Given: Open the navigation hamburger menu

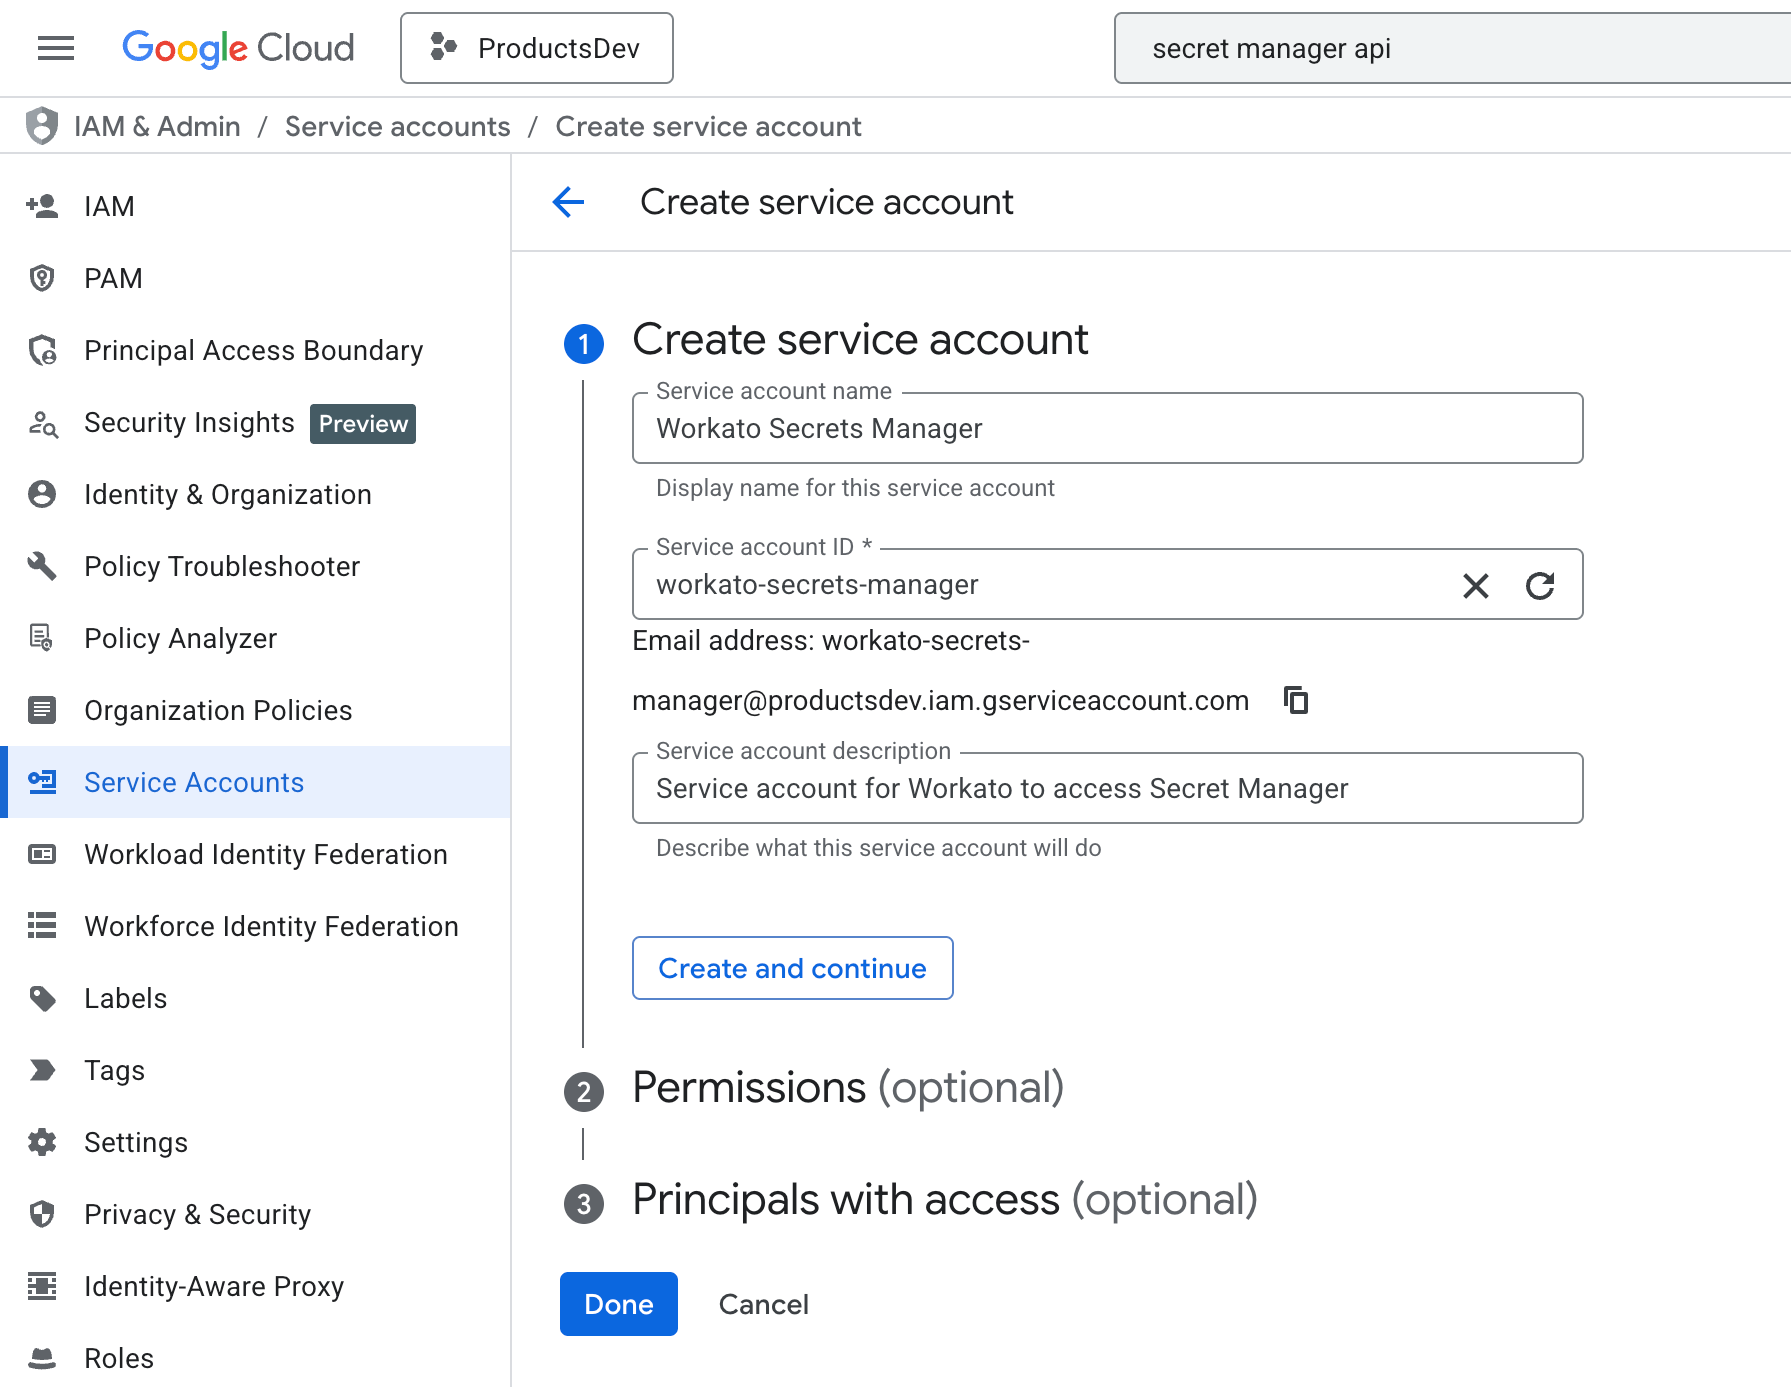Looking at the screenshot, I should (x=55, y=48).
